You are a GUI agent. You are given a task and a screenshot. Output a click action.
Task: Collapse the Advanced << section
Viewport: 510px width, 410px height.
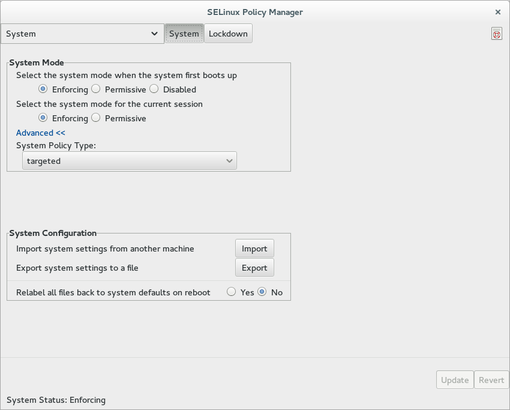41,133
